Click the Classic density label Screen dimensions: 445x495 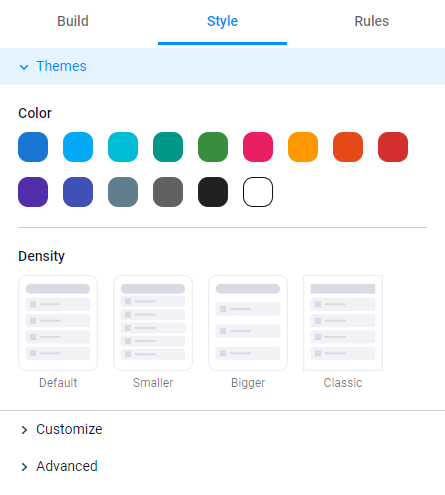click(343, 383)
